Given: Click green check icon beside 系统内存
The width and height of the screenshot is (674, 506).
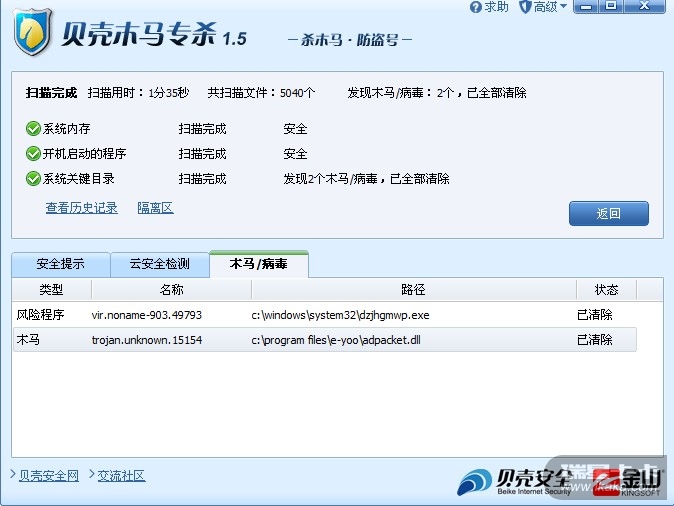Looking at the screenshot, I should (x=33, y=129).
